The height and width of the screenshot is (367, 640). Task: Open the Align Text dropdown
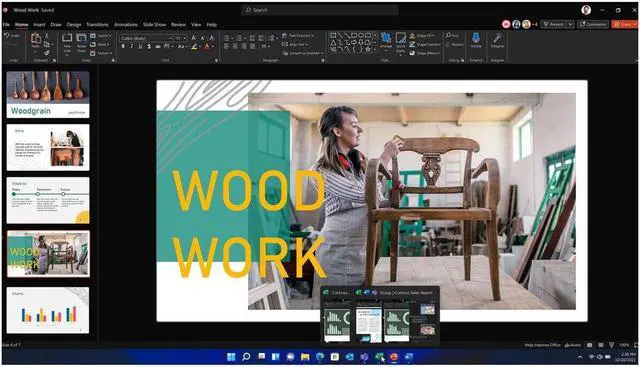pos(294,44)
